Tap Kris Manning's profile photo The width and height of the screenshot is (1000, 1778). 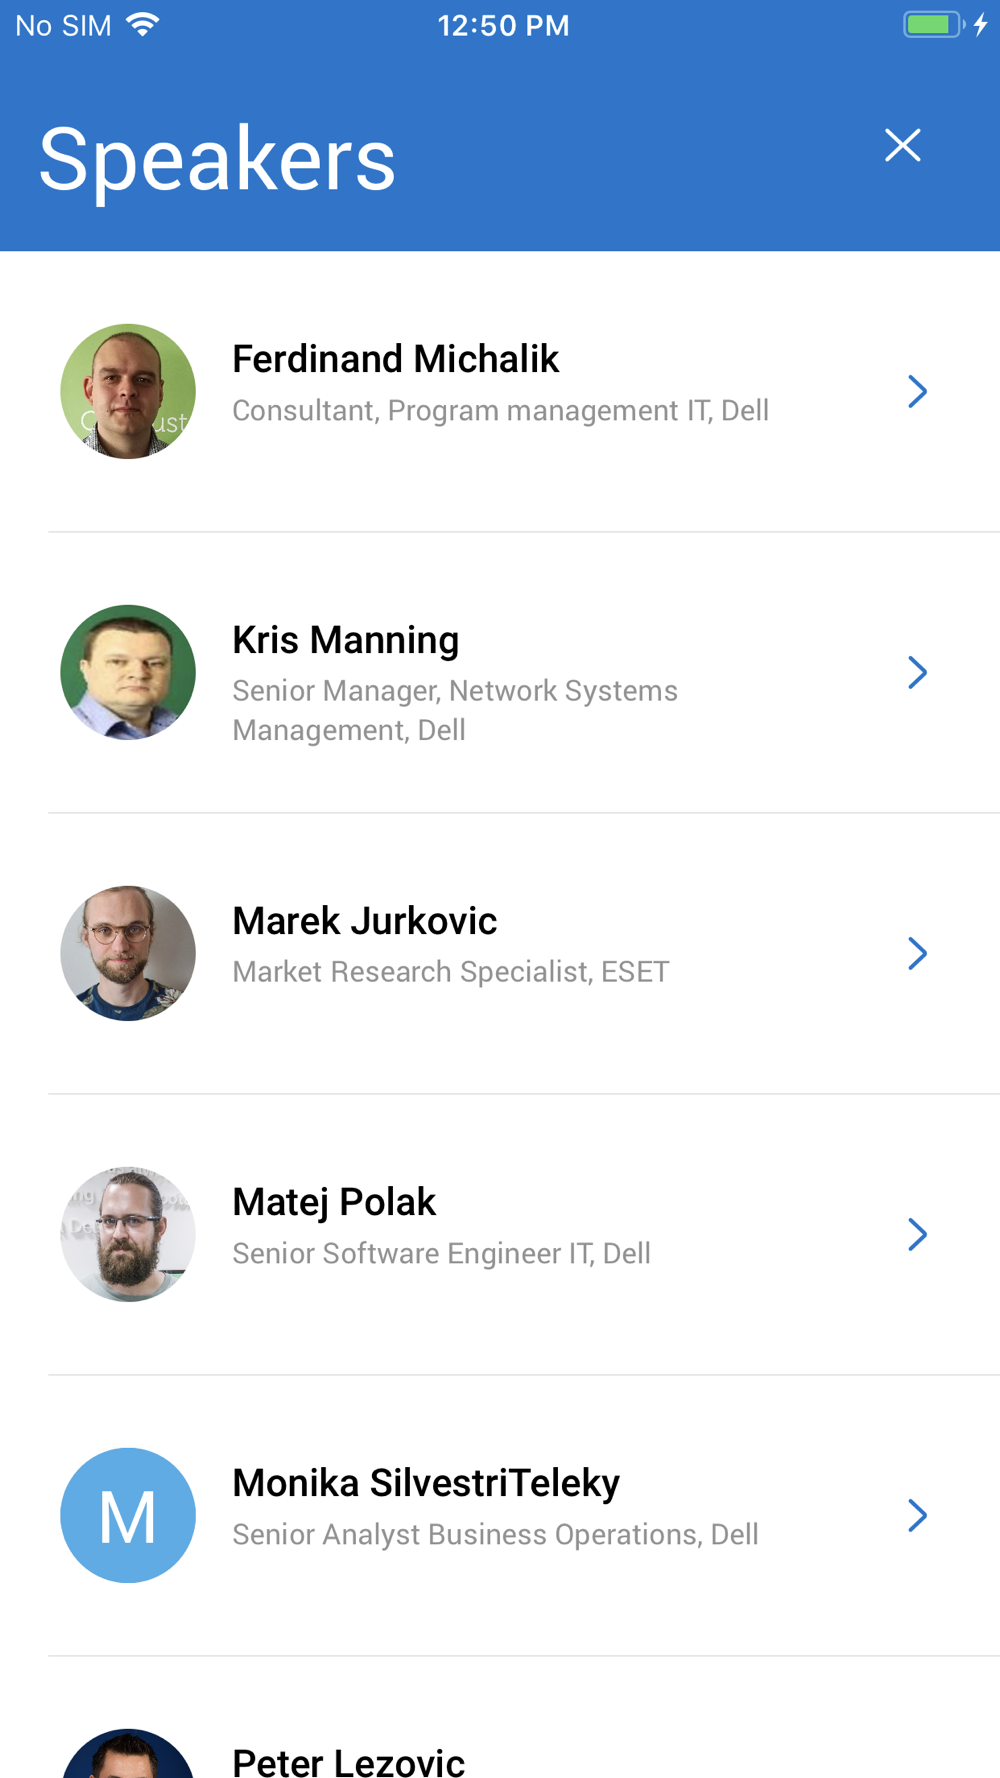point(128,672)
